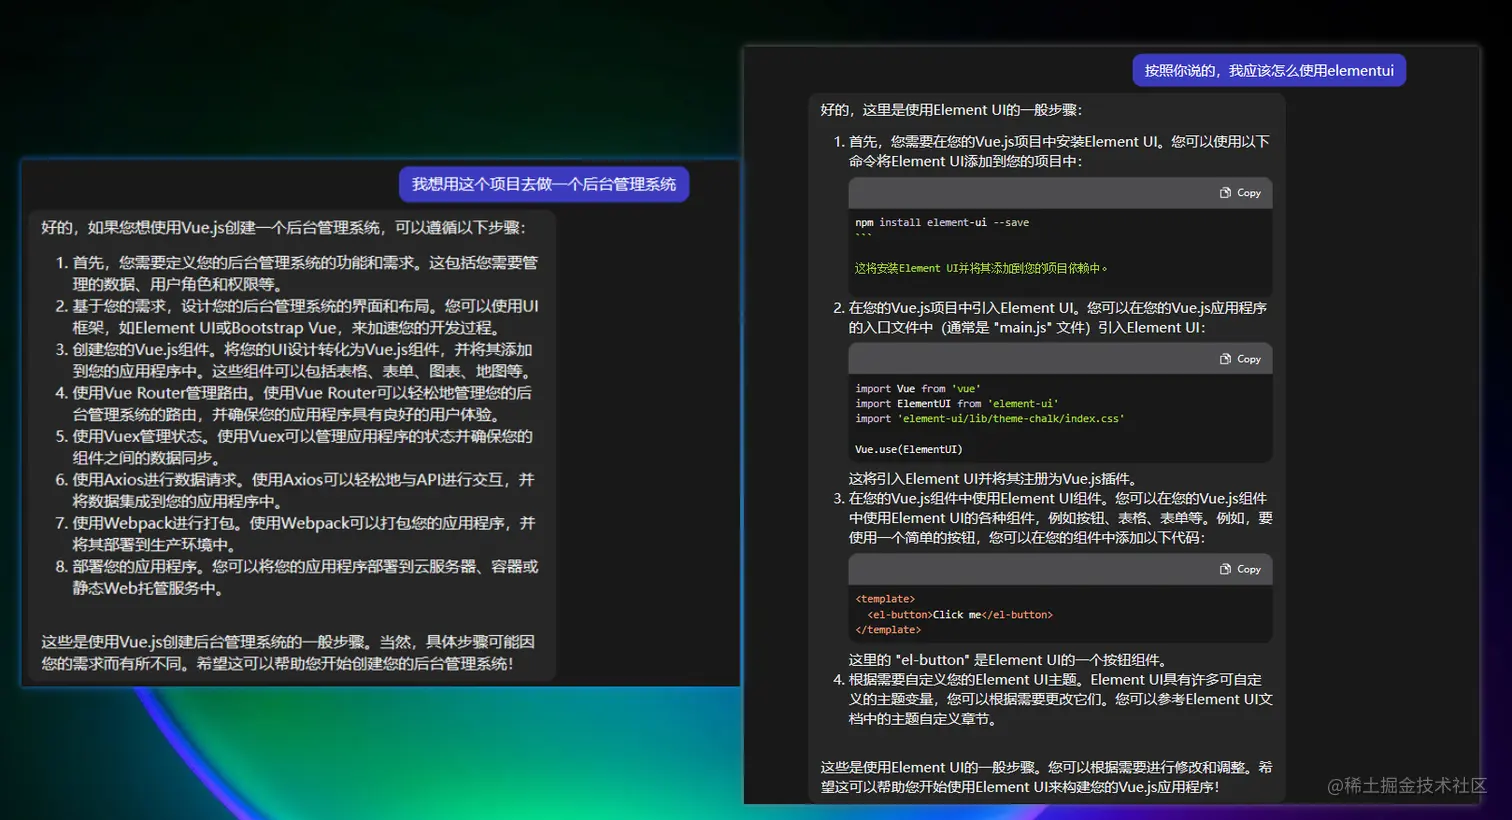Click the line "好的，这里是使用Element UI的一般步骤:"
Viewport: 1512px width, 820px height.
[951, 110]
